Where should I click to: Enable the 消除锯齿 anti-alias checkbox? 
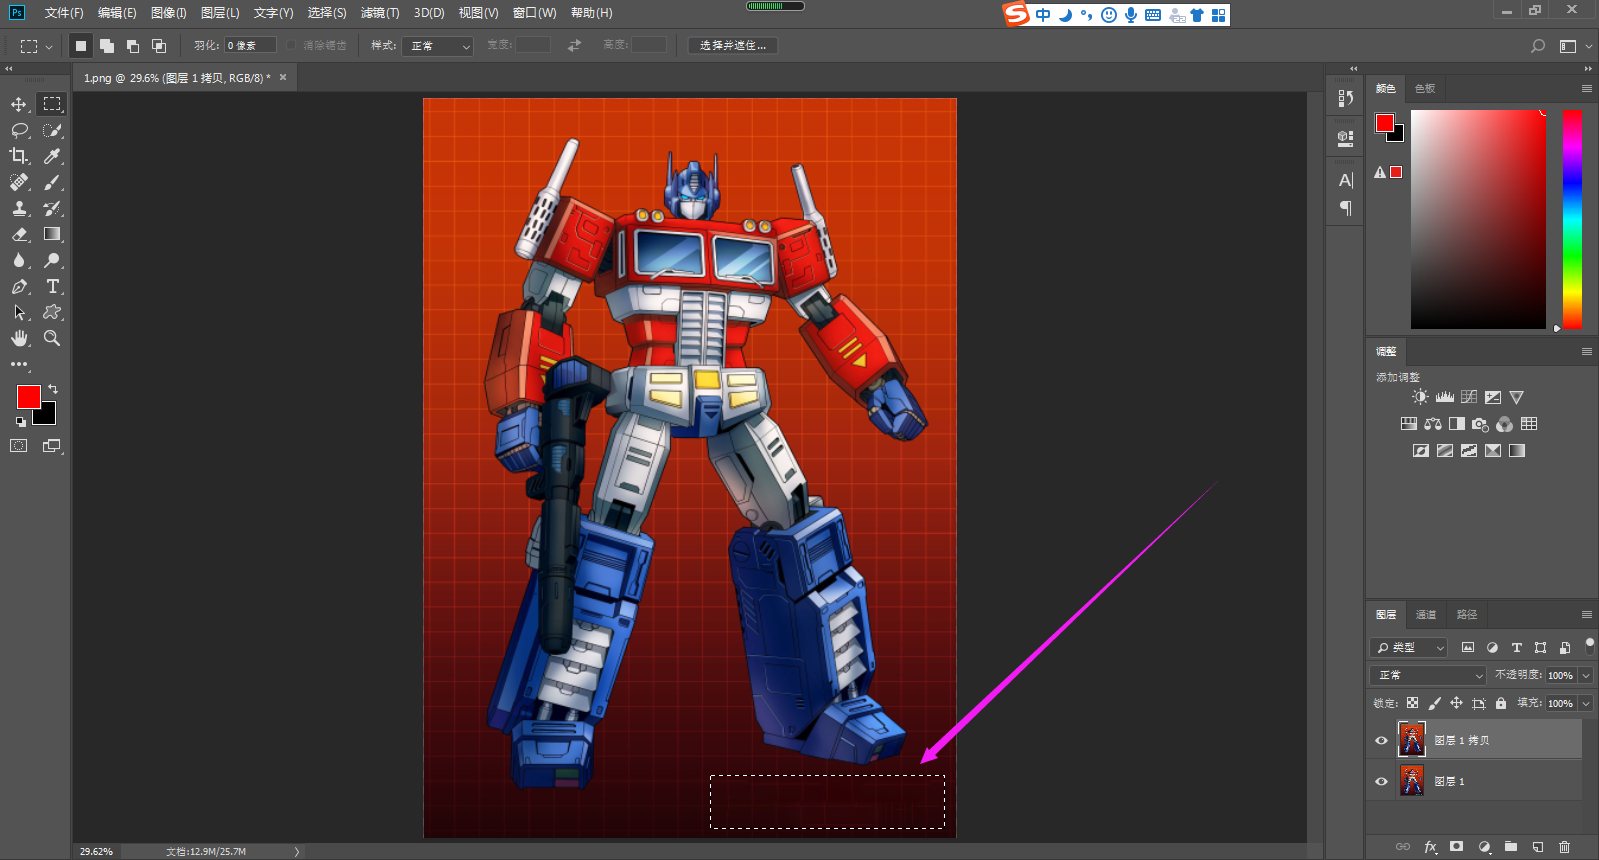(291, 45)
